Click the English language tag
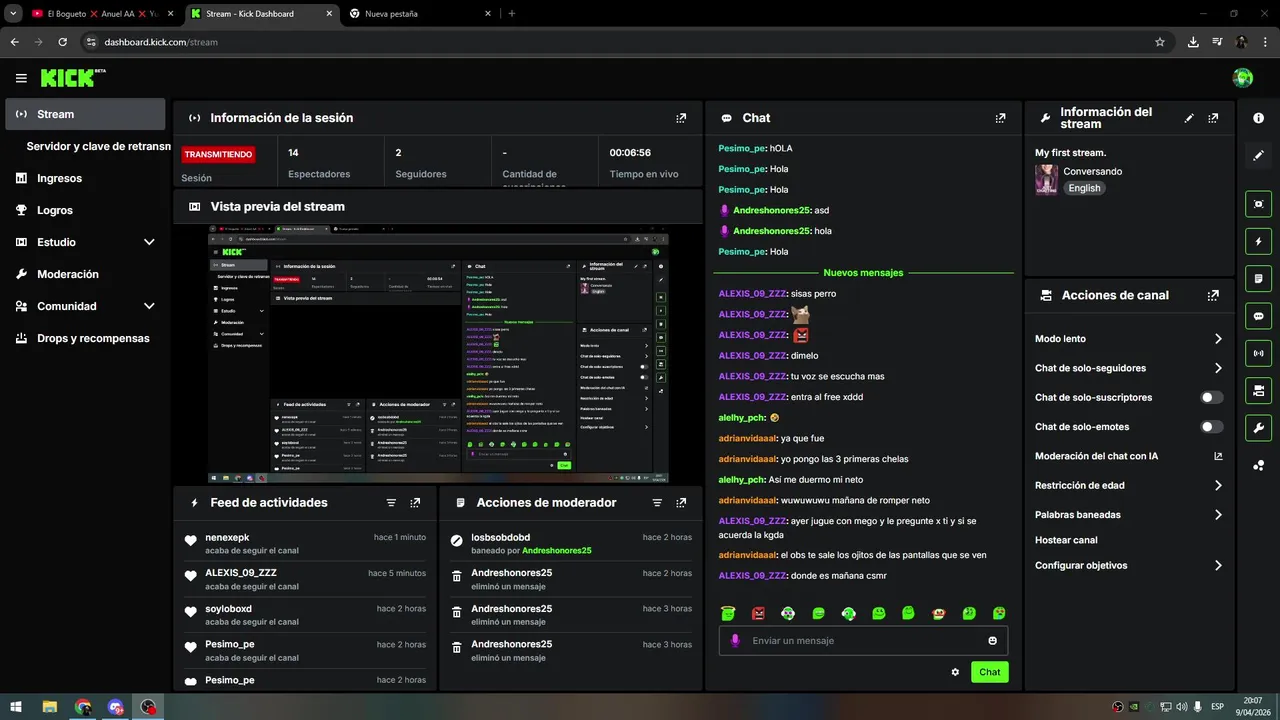The image size is (1280, 720). [1084, 188]
